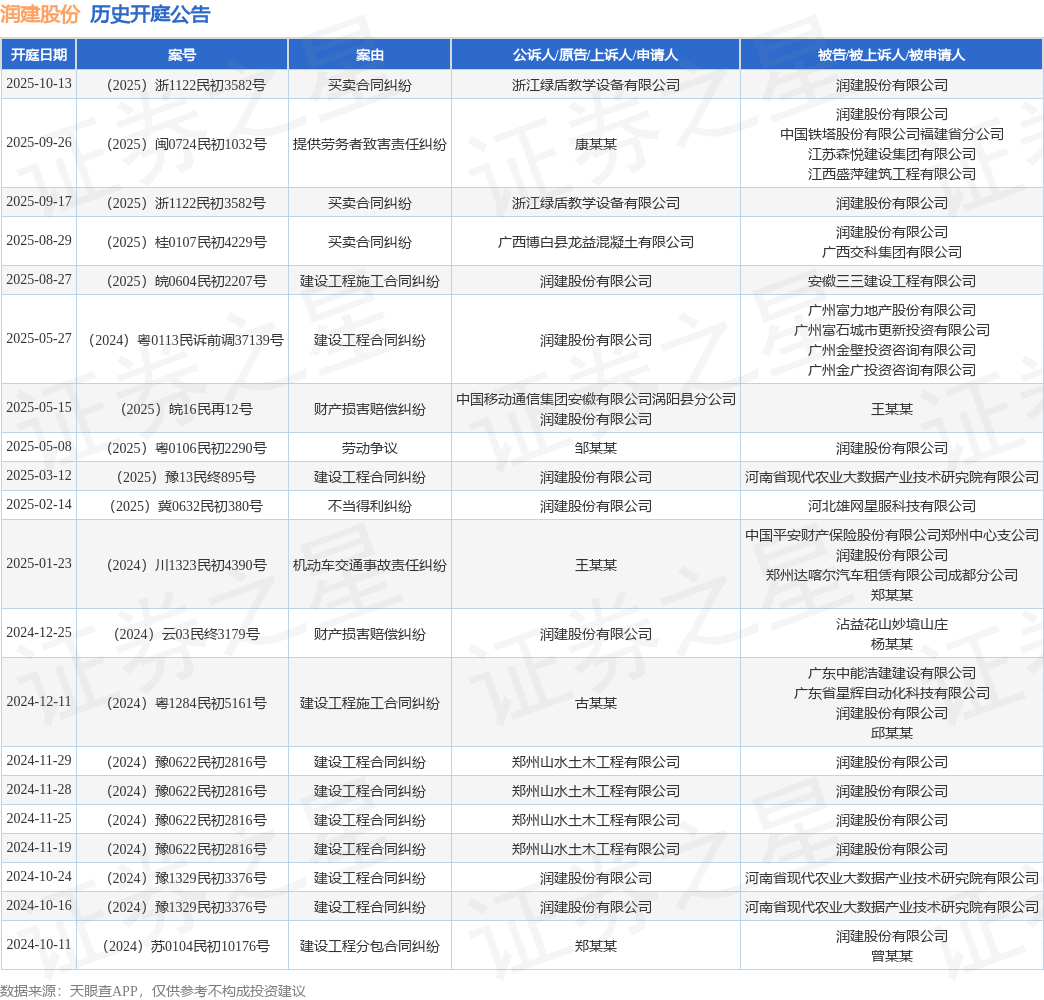Select the 被告/被上诉人/被申请人 column header
1044x1000 pixels.
[892, 55]
